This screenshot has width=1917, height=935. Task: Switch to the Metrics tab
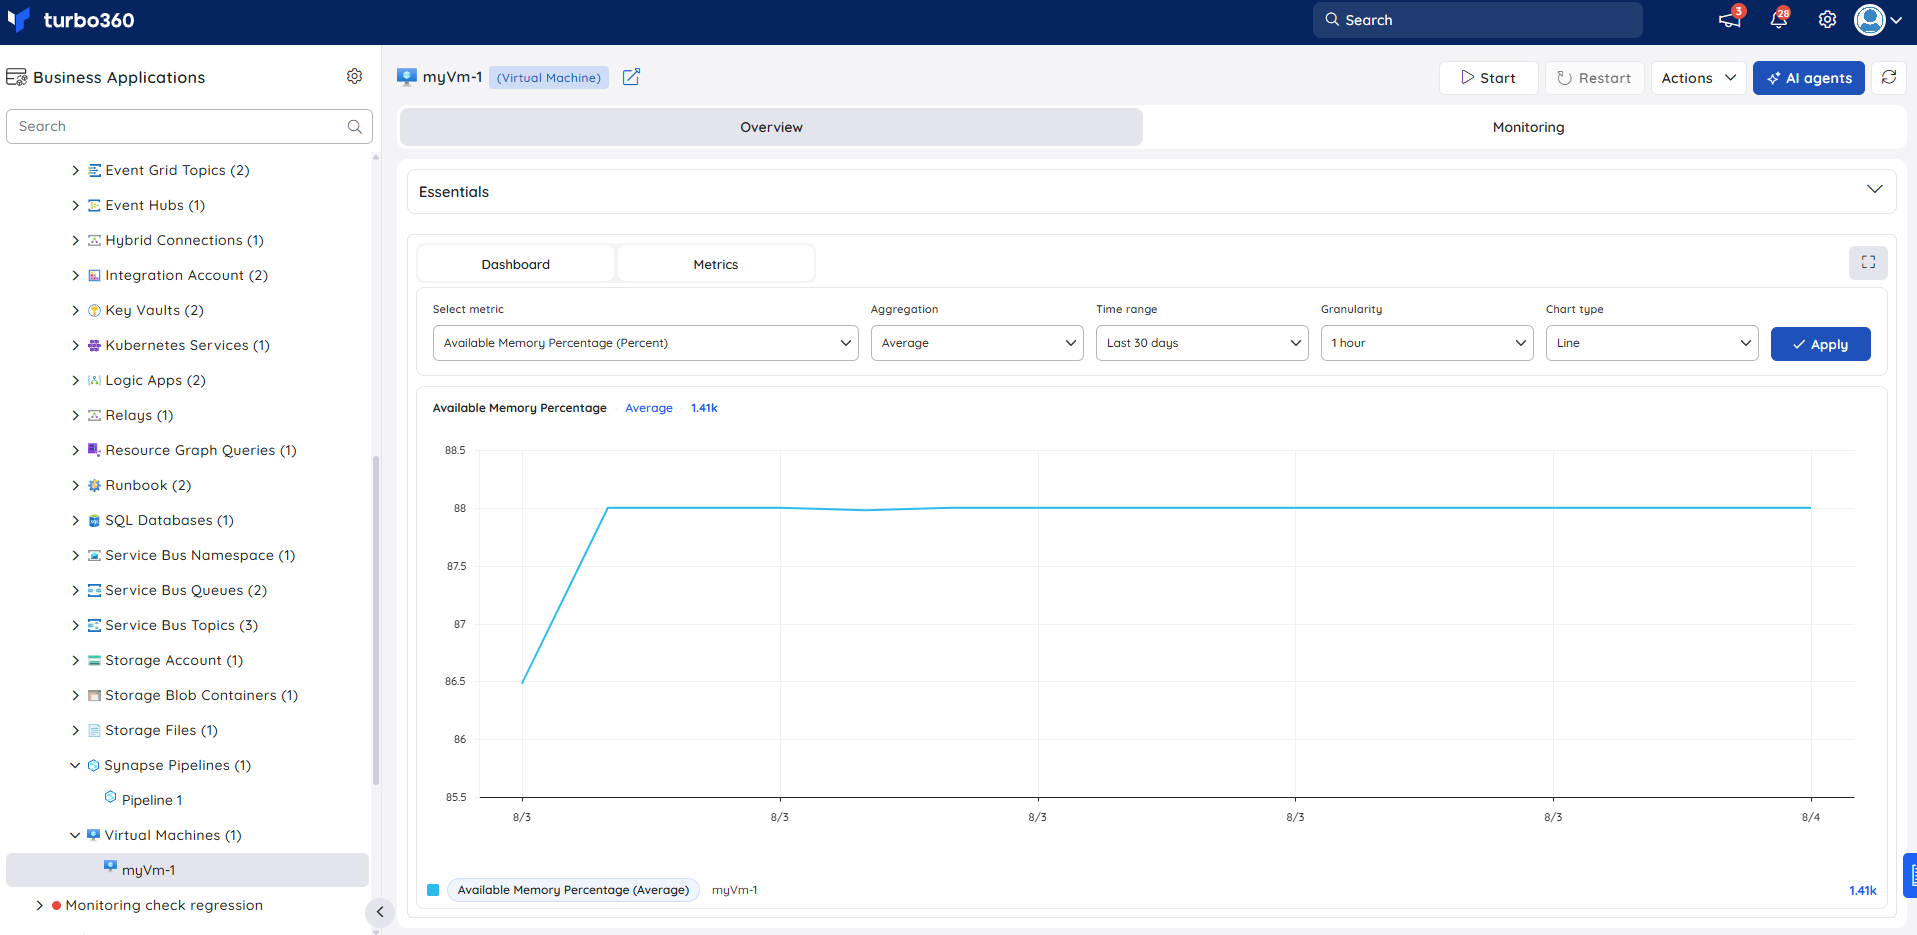coord(716,264)
